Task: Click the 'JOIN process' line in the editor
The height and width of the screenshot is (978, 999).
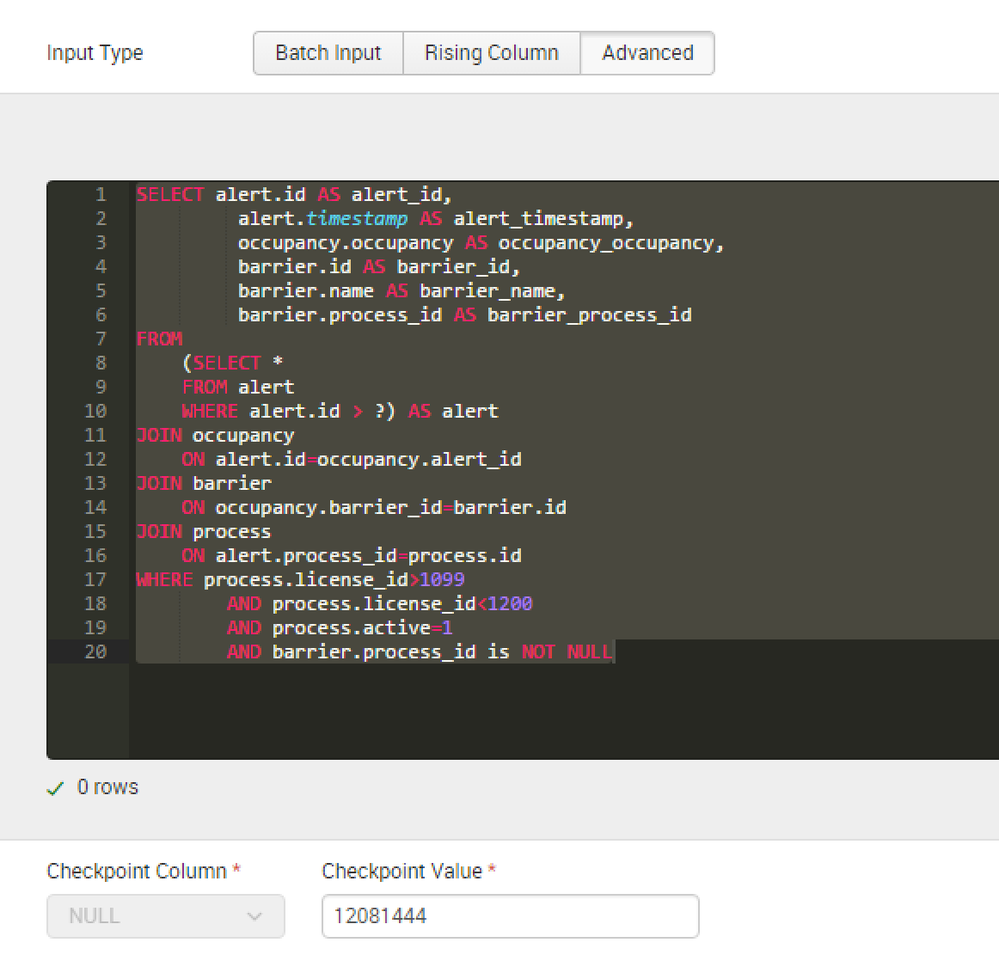Action: pyautogui.click(x=204, y=531)
